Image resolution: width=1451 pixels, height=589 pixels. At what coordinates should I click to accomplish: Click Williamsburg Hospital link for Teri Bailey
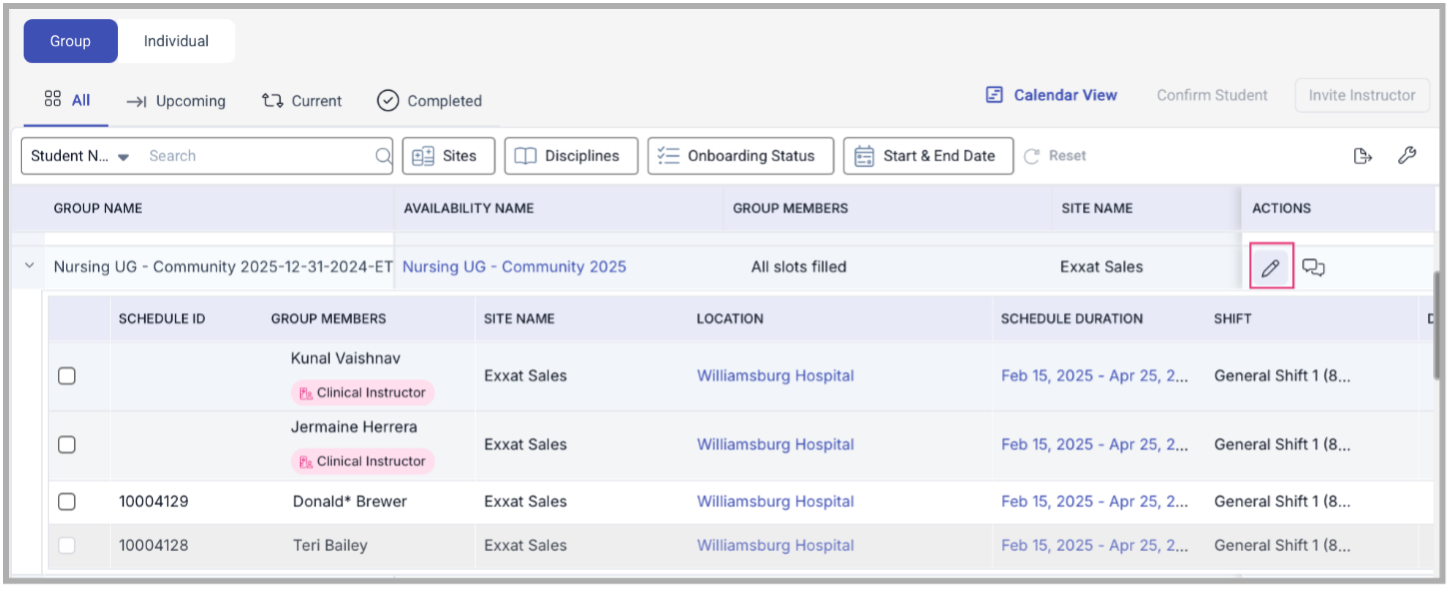click(x=775, y=546)
